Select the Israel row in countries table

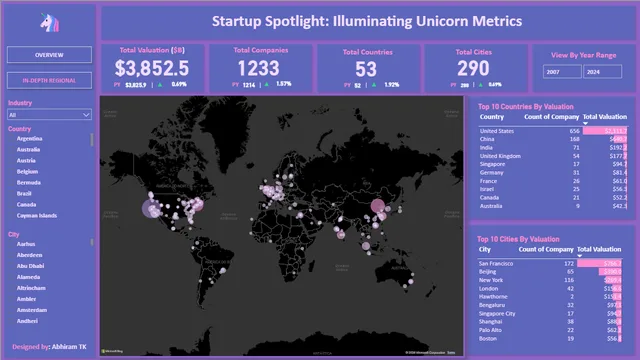pyautogui.click(x=553, y=189)
